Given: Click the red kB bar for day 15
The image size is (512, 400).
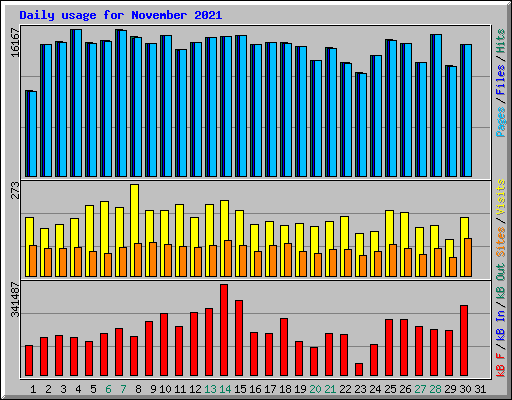Looking at the screenshot, I should (239, 338).
